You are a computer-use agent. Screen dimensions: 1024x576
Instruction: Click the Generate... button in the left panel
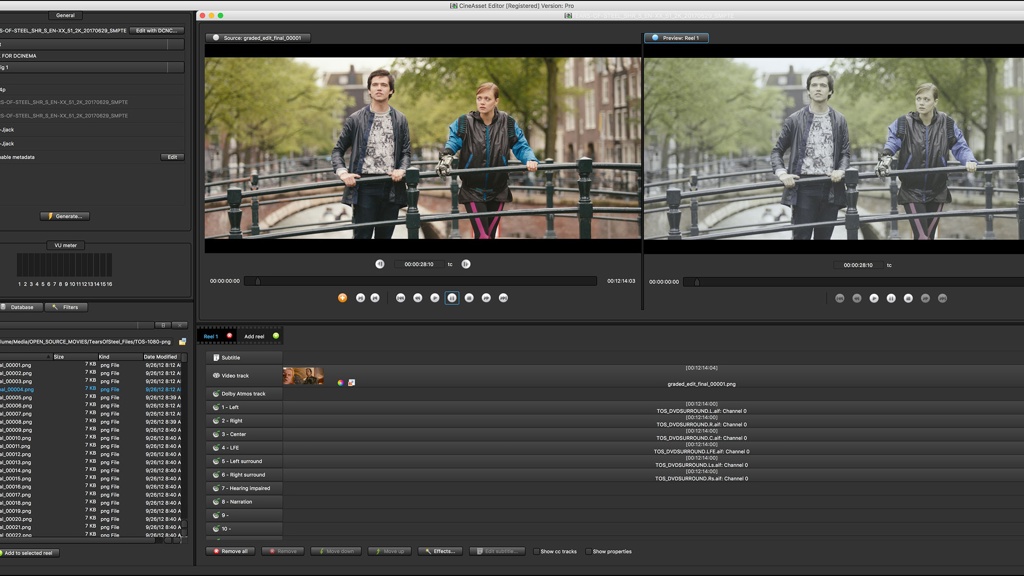[x=63, y=214]
